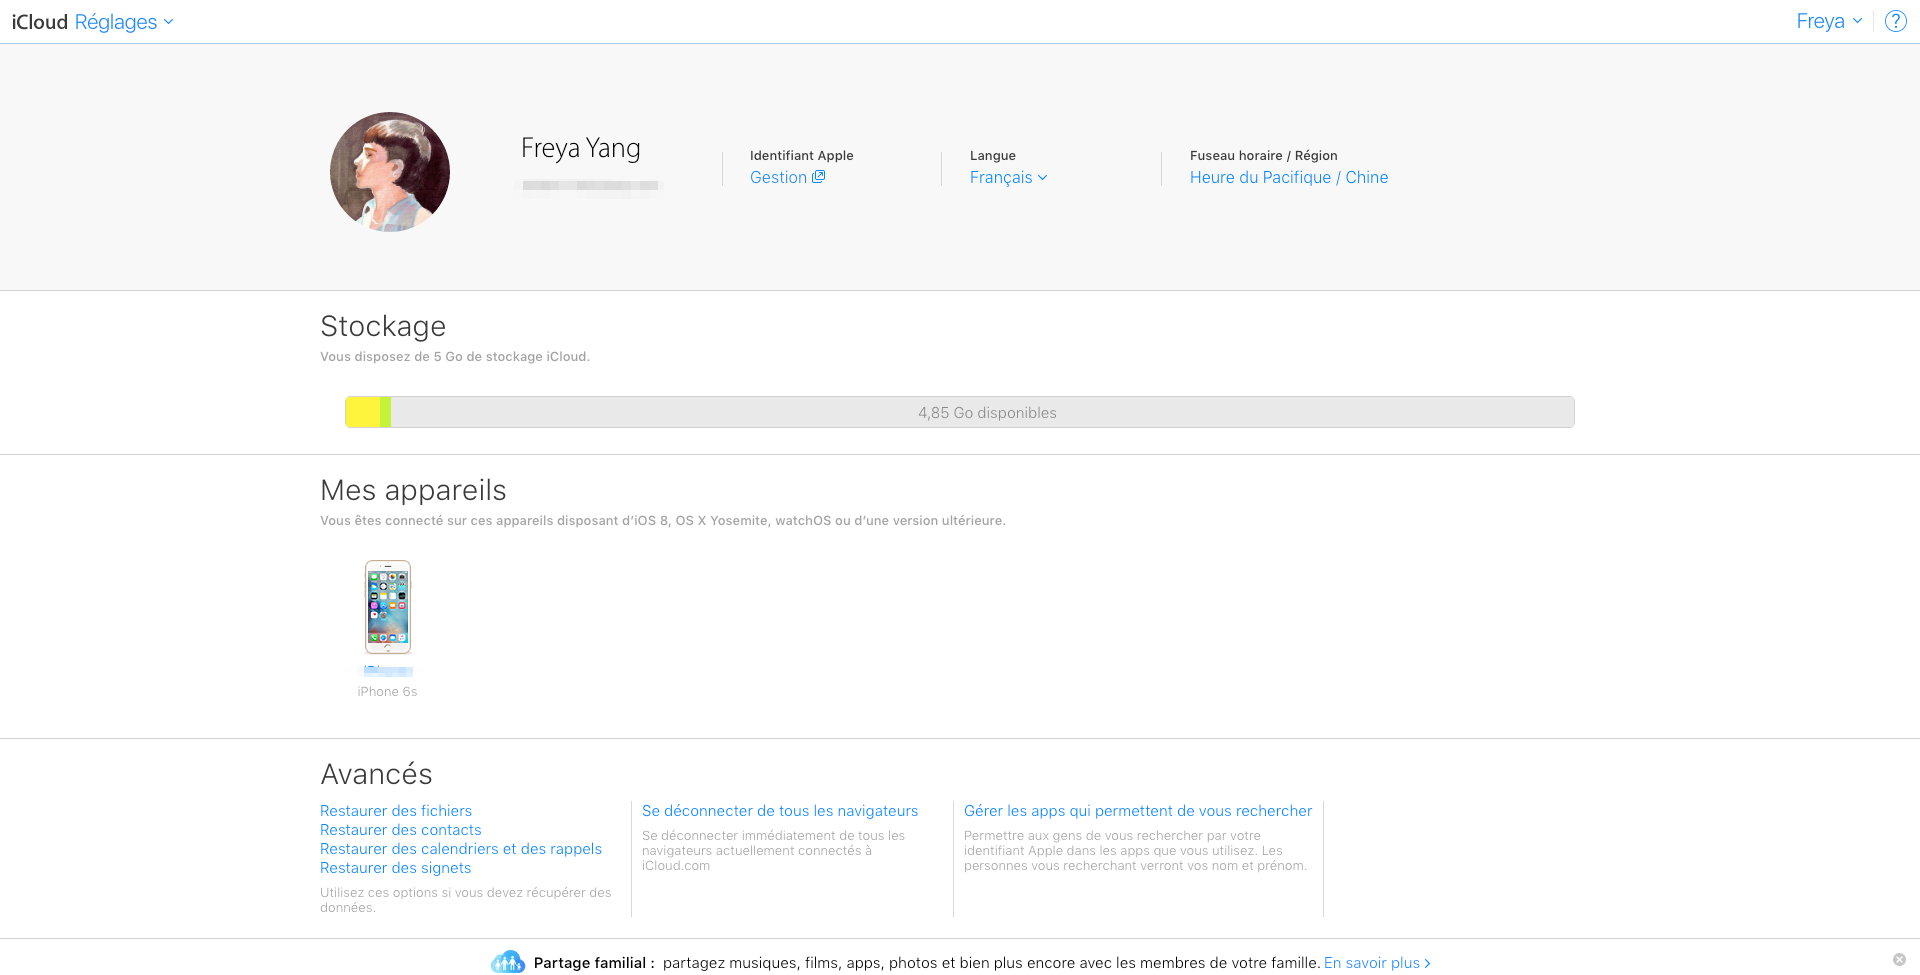Click the iCloud logo text
1920x975 pixels.
pyautogui.click(x=40, y=22)
